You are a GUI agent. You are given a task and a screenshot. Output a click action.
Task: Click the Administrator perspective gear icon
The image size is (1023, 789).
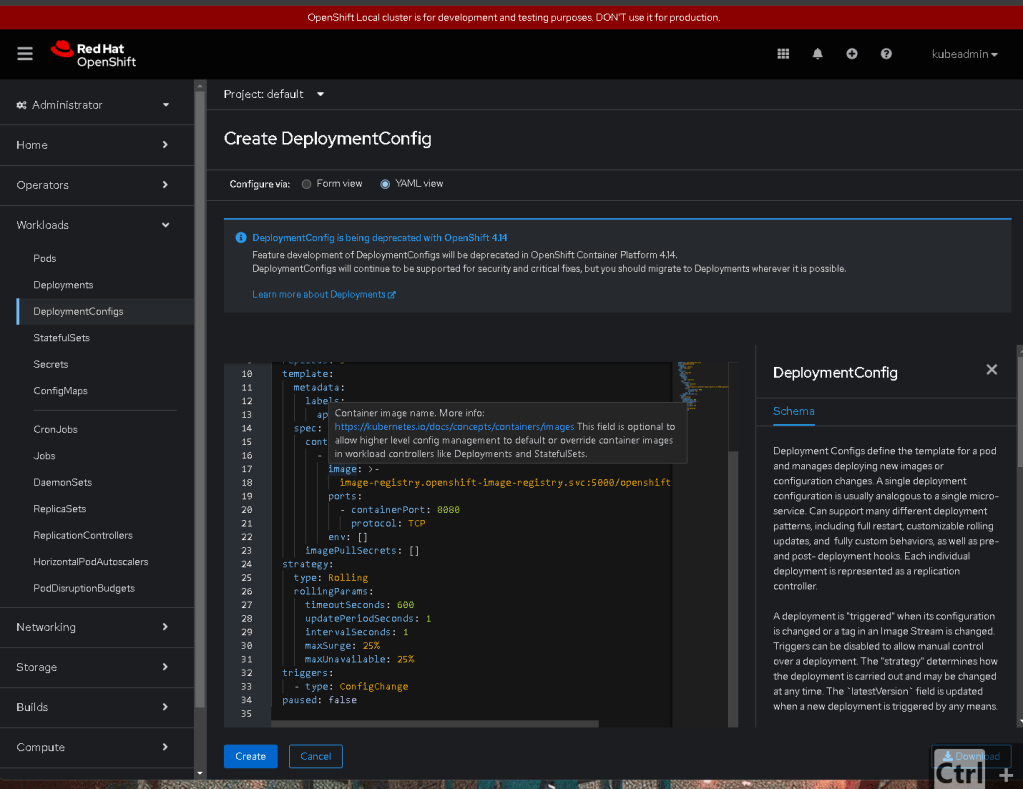[x=22, y=105]
